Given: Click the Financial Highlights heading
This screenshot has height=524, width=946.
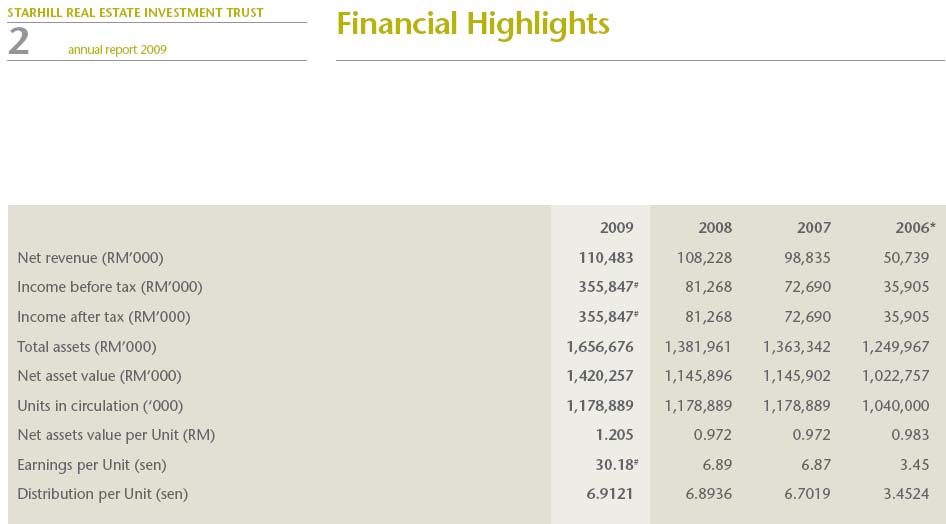Looking at the screenshot, I should (473, 24).
